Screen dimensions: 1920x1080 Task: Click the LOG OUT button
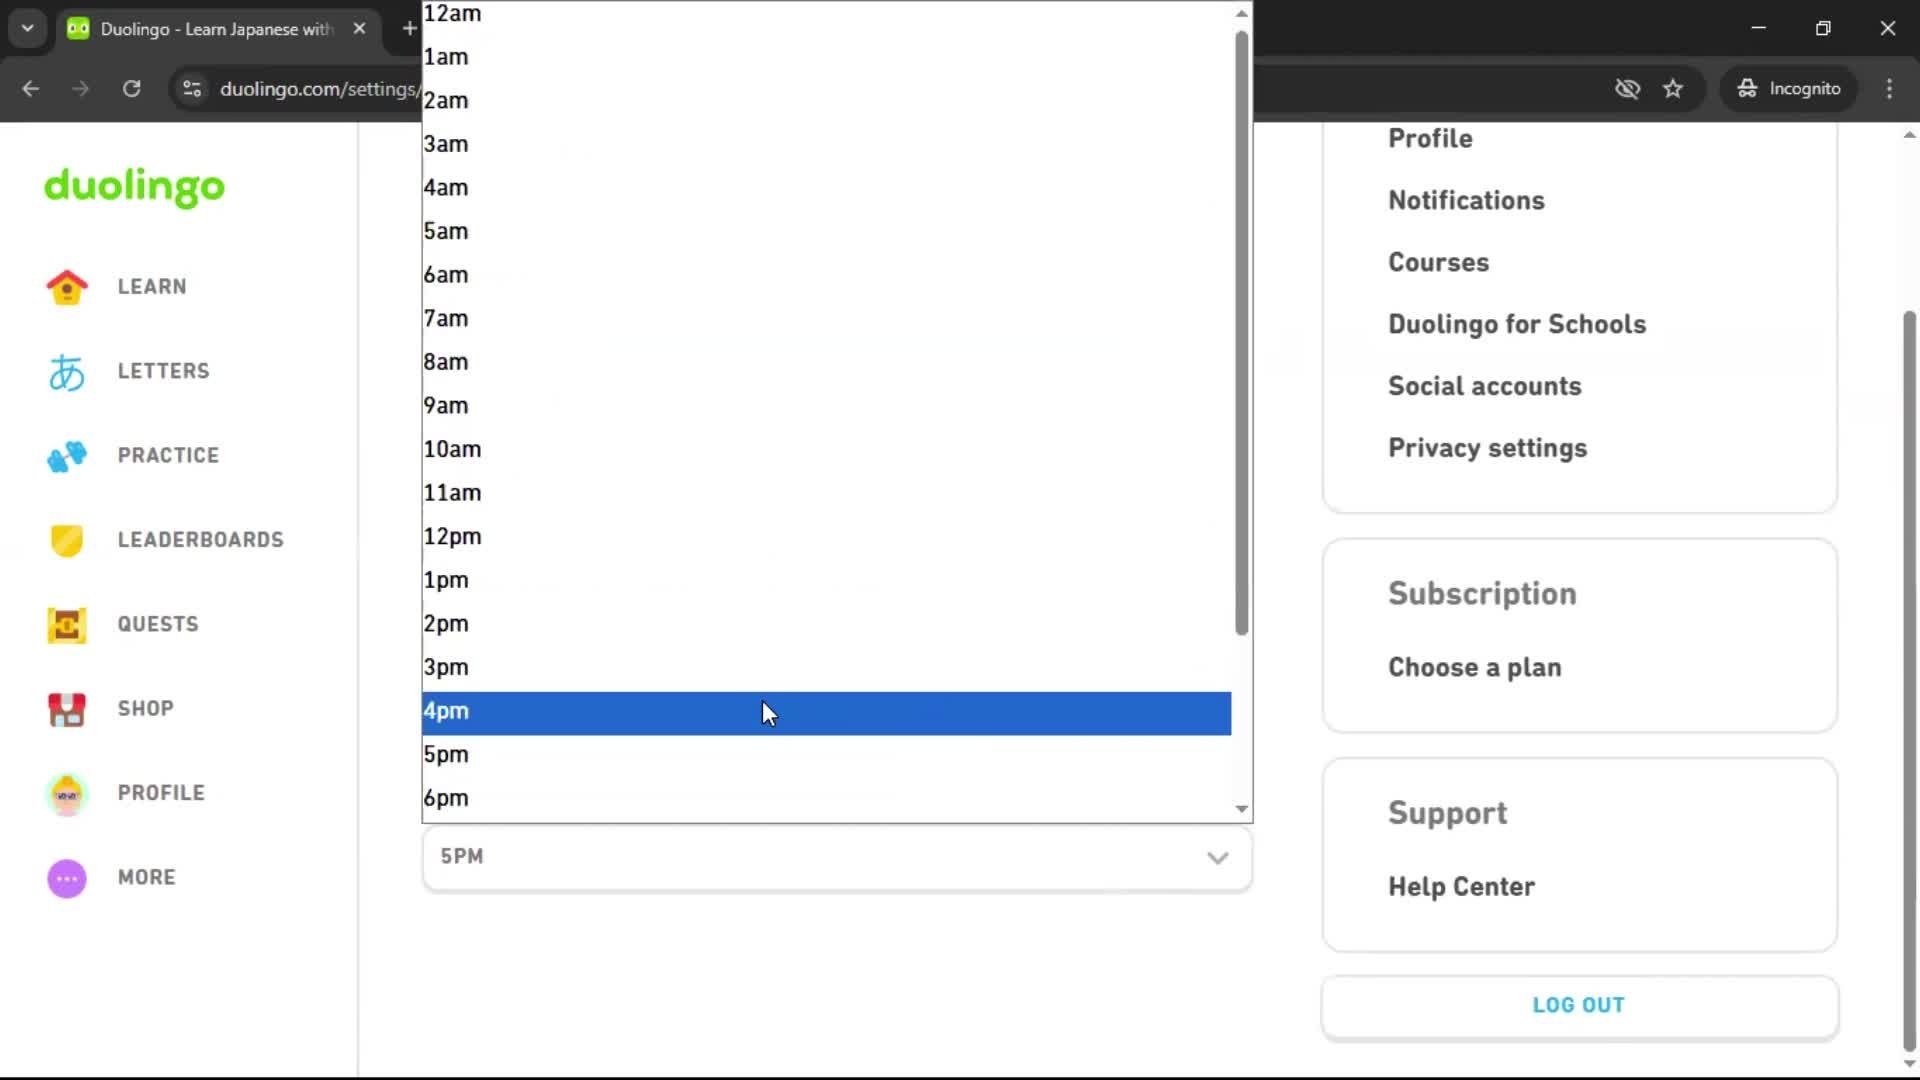[1578, 1005]
